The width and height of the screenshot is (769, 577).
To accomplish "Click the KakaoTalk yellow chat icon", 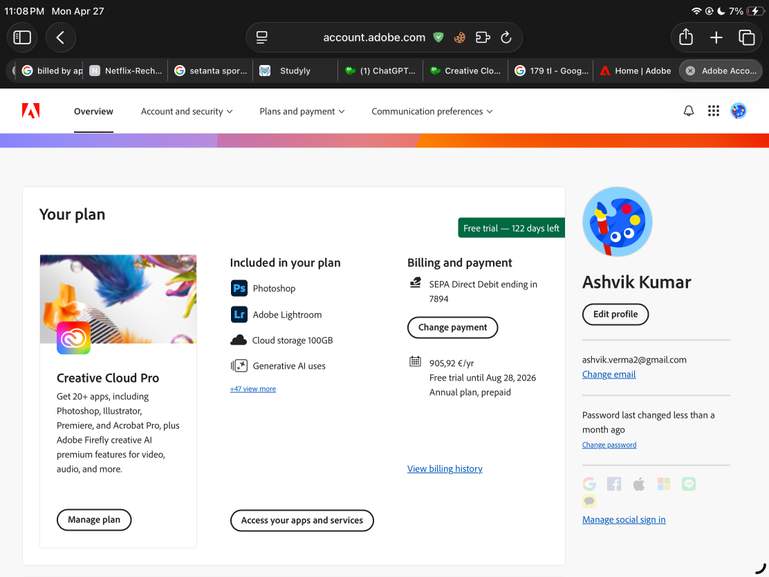I will pyautogui.click(x=589, y=501).
